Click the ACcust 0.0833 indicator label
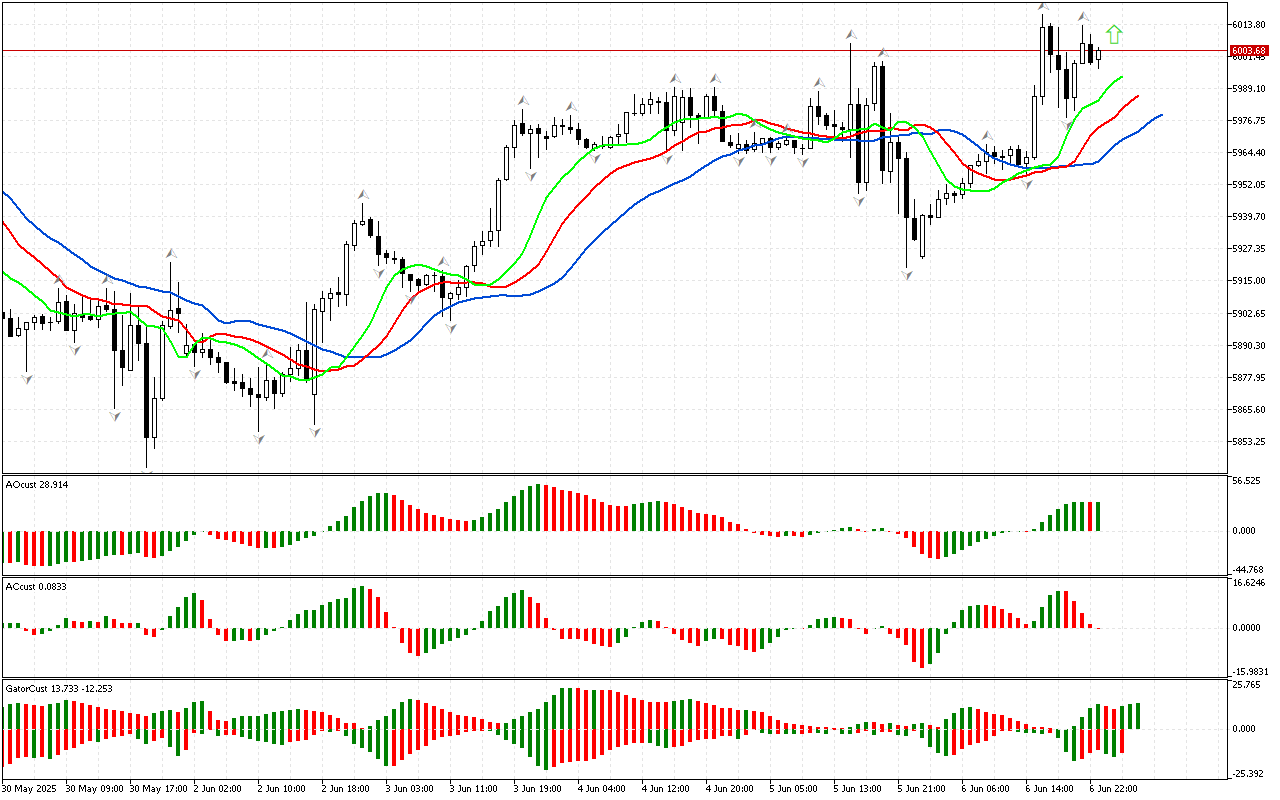1280x800 pixels. click(37, 586)
